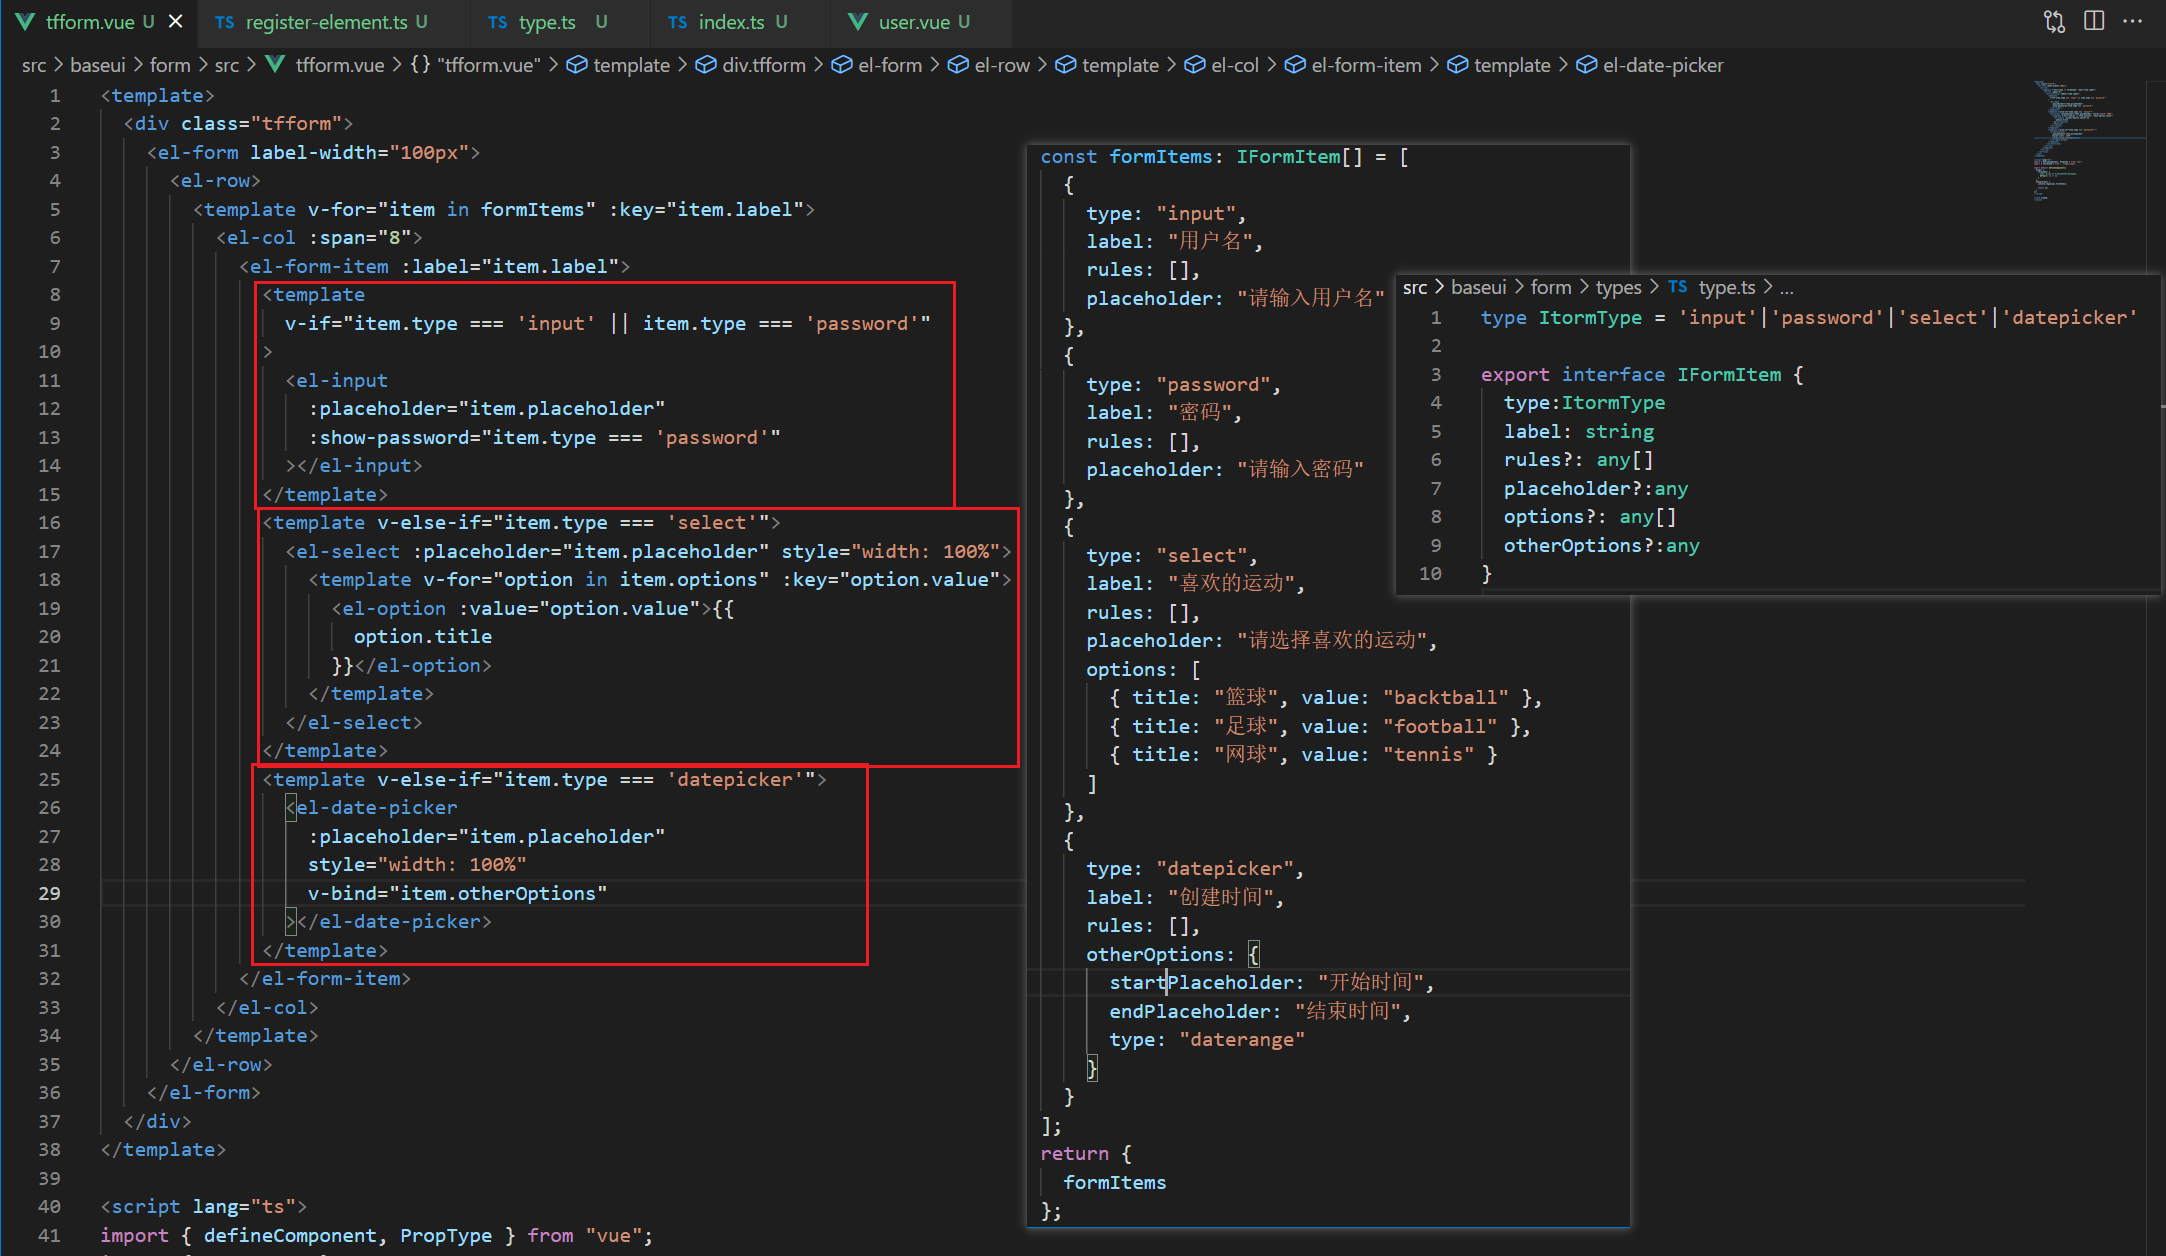The height and width of the screenshot is (1256, 2166).
Task: Click 'defineComponent' in the import line
Action: coord(290,1235)
